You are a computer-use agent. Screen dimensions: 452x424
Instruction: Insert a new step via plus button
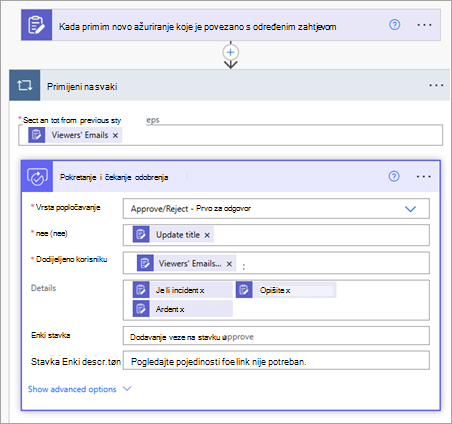(x=230, y=52)
